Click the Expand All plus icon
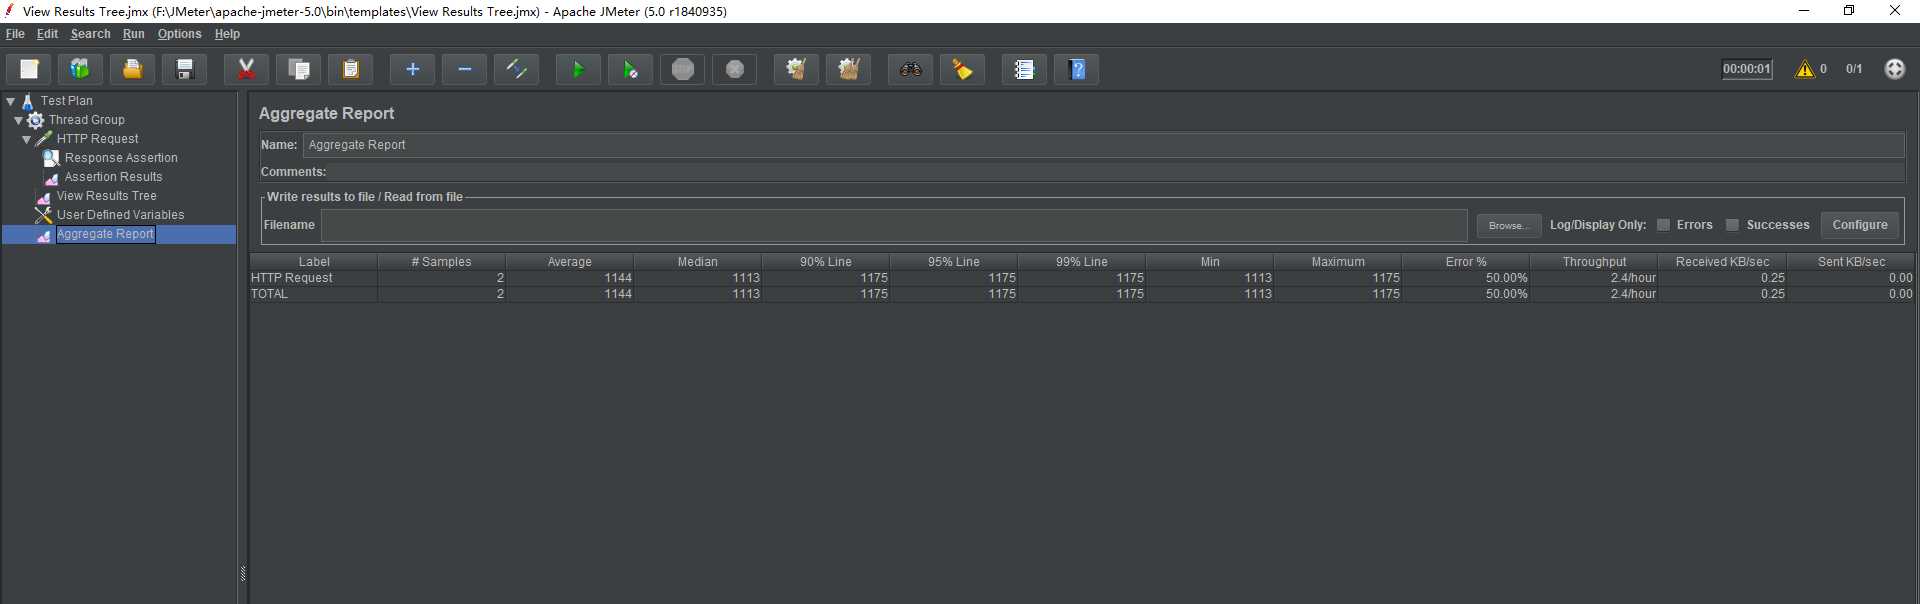Viewport: 1920px width, 604px height. tap(412, 69)
